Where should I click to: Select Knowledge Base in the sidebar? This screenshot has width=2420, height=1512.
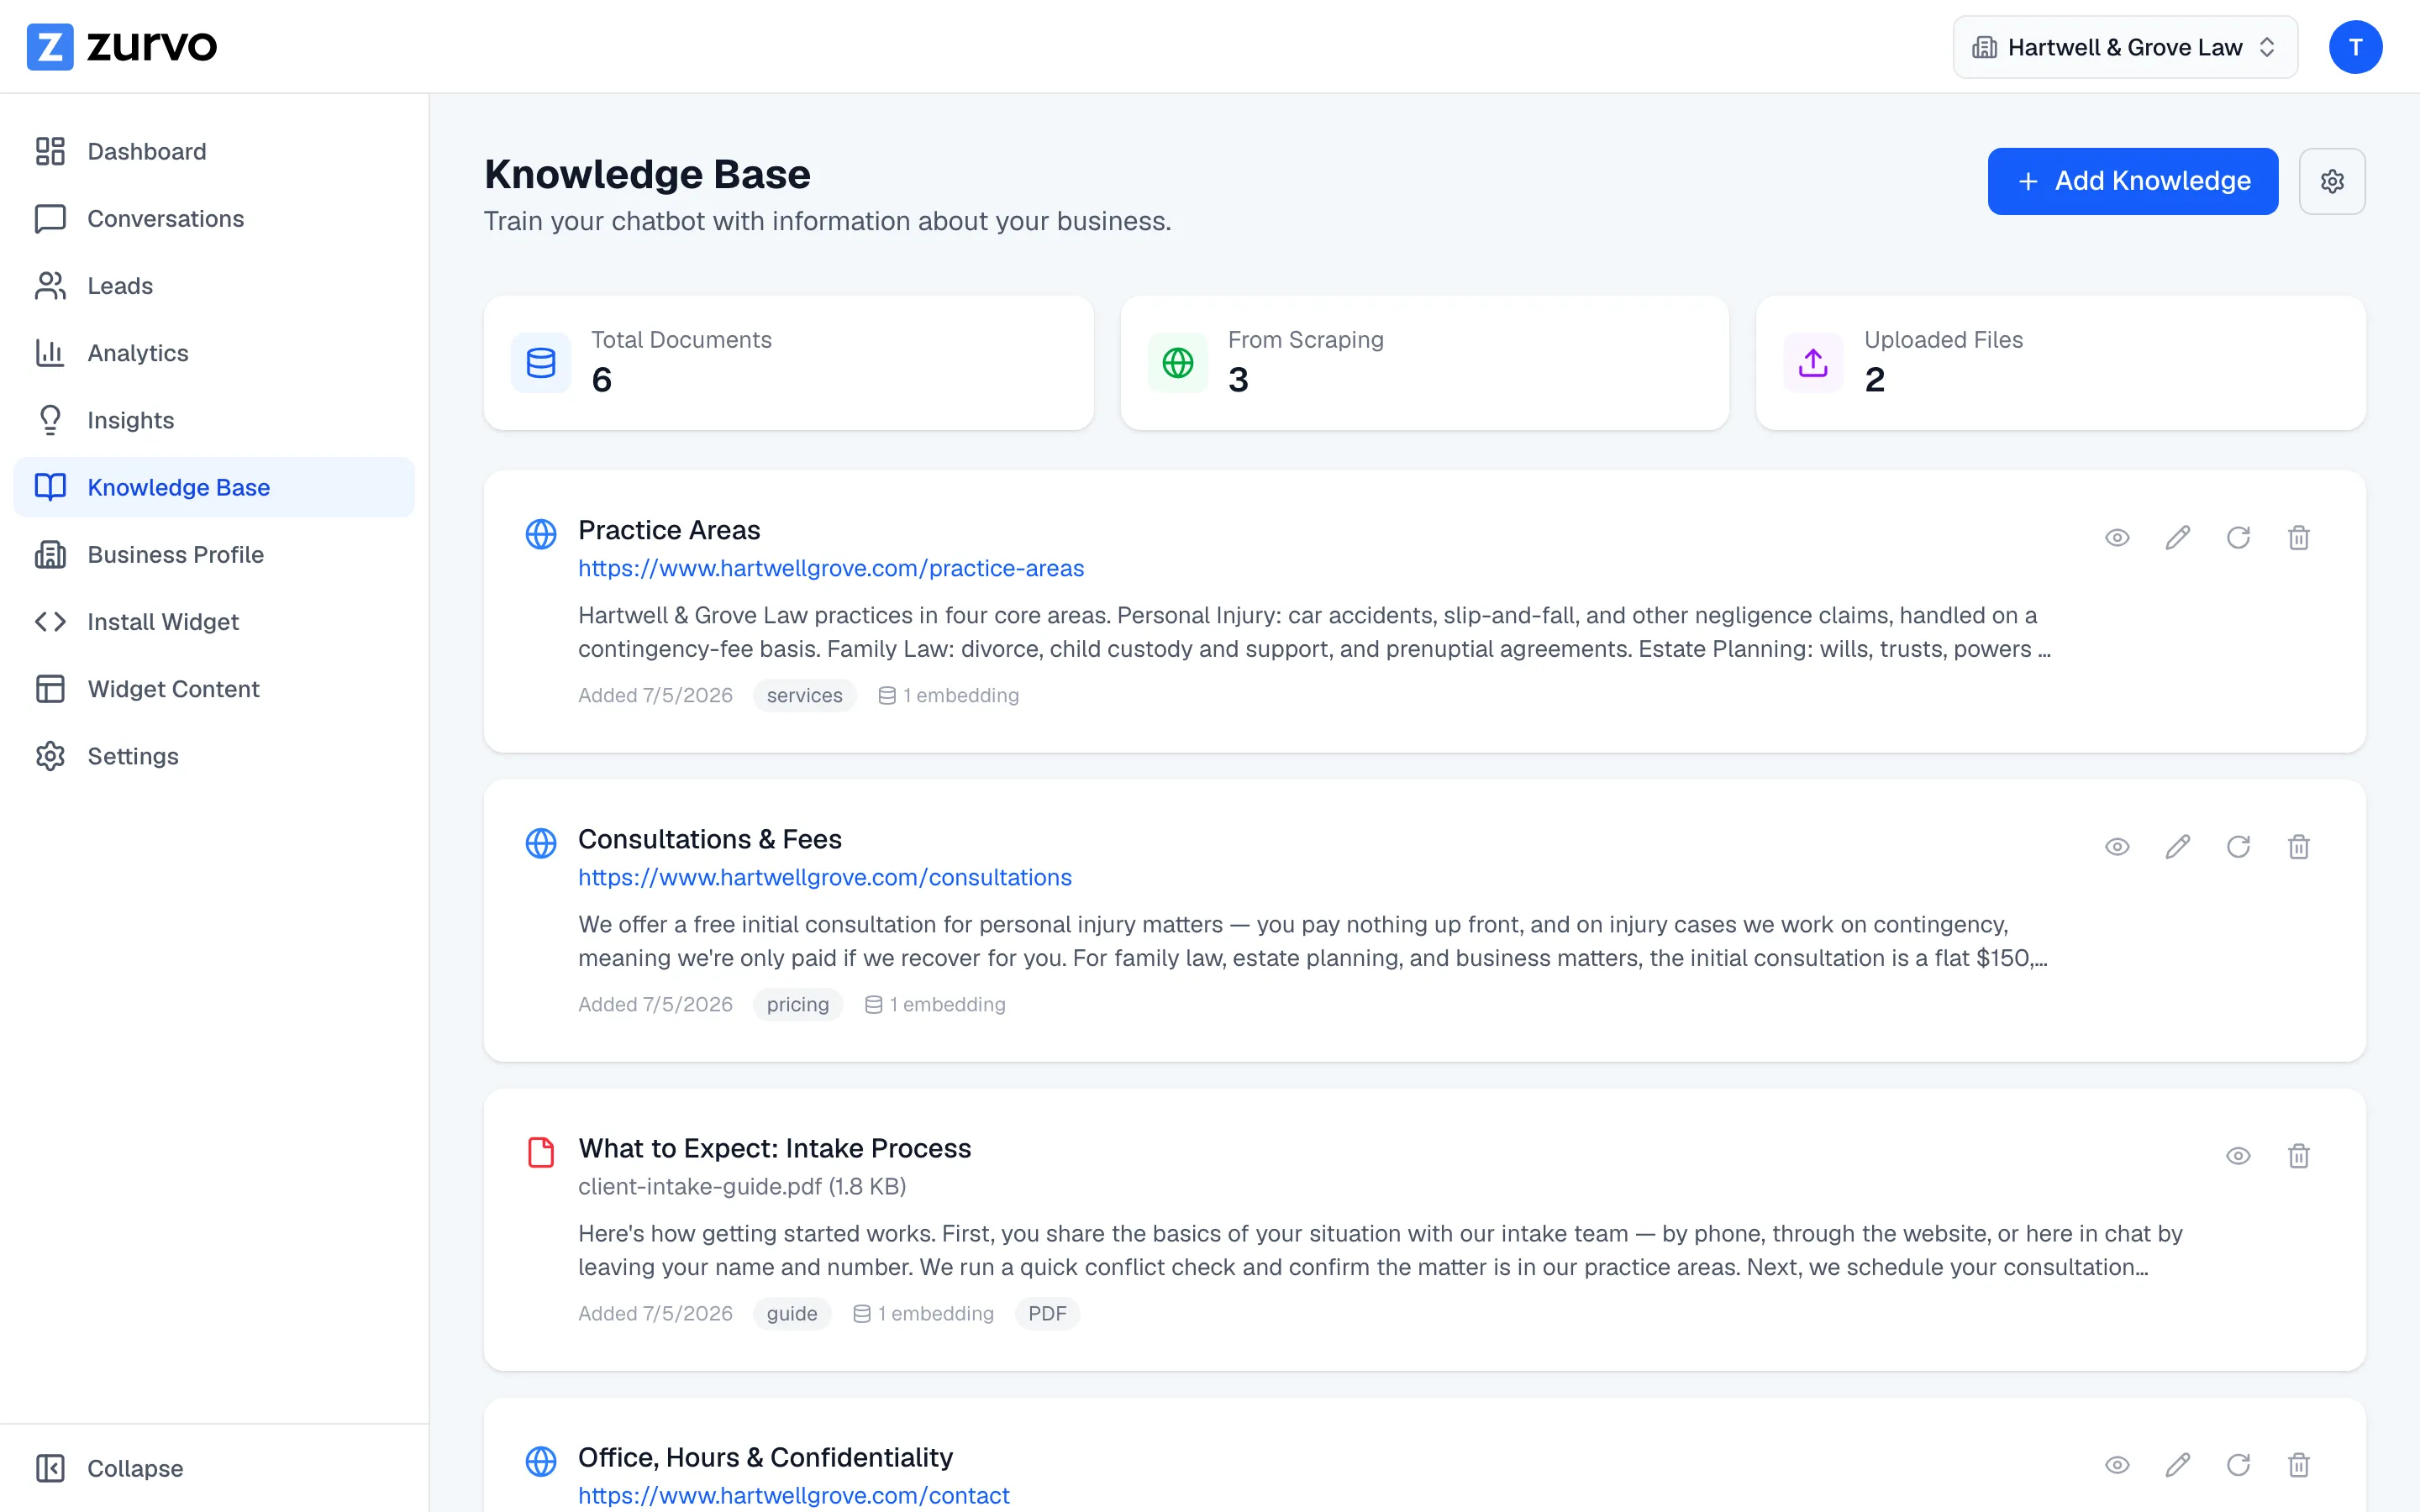click(214, 487)
